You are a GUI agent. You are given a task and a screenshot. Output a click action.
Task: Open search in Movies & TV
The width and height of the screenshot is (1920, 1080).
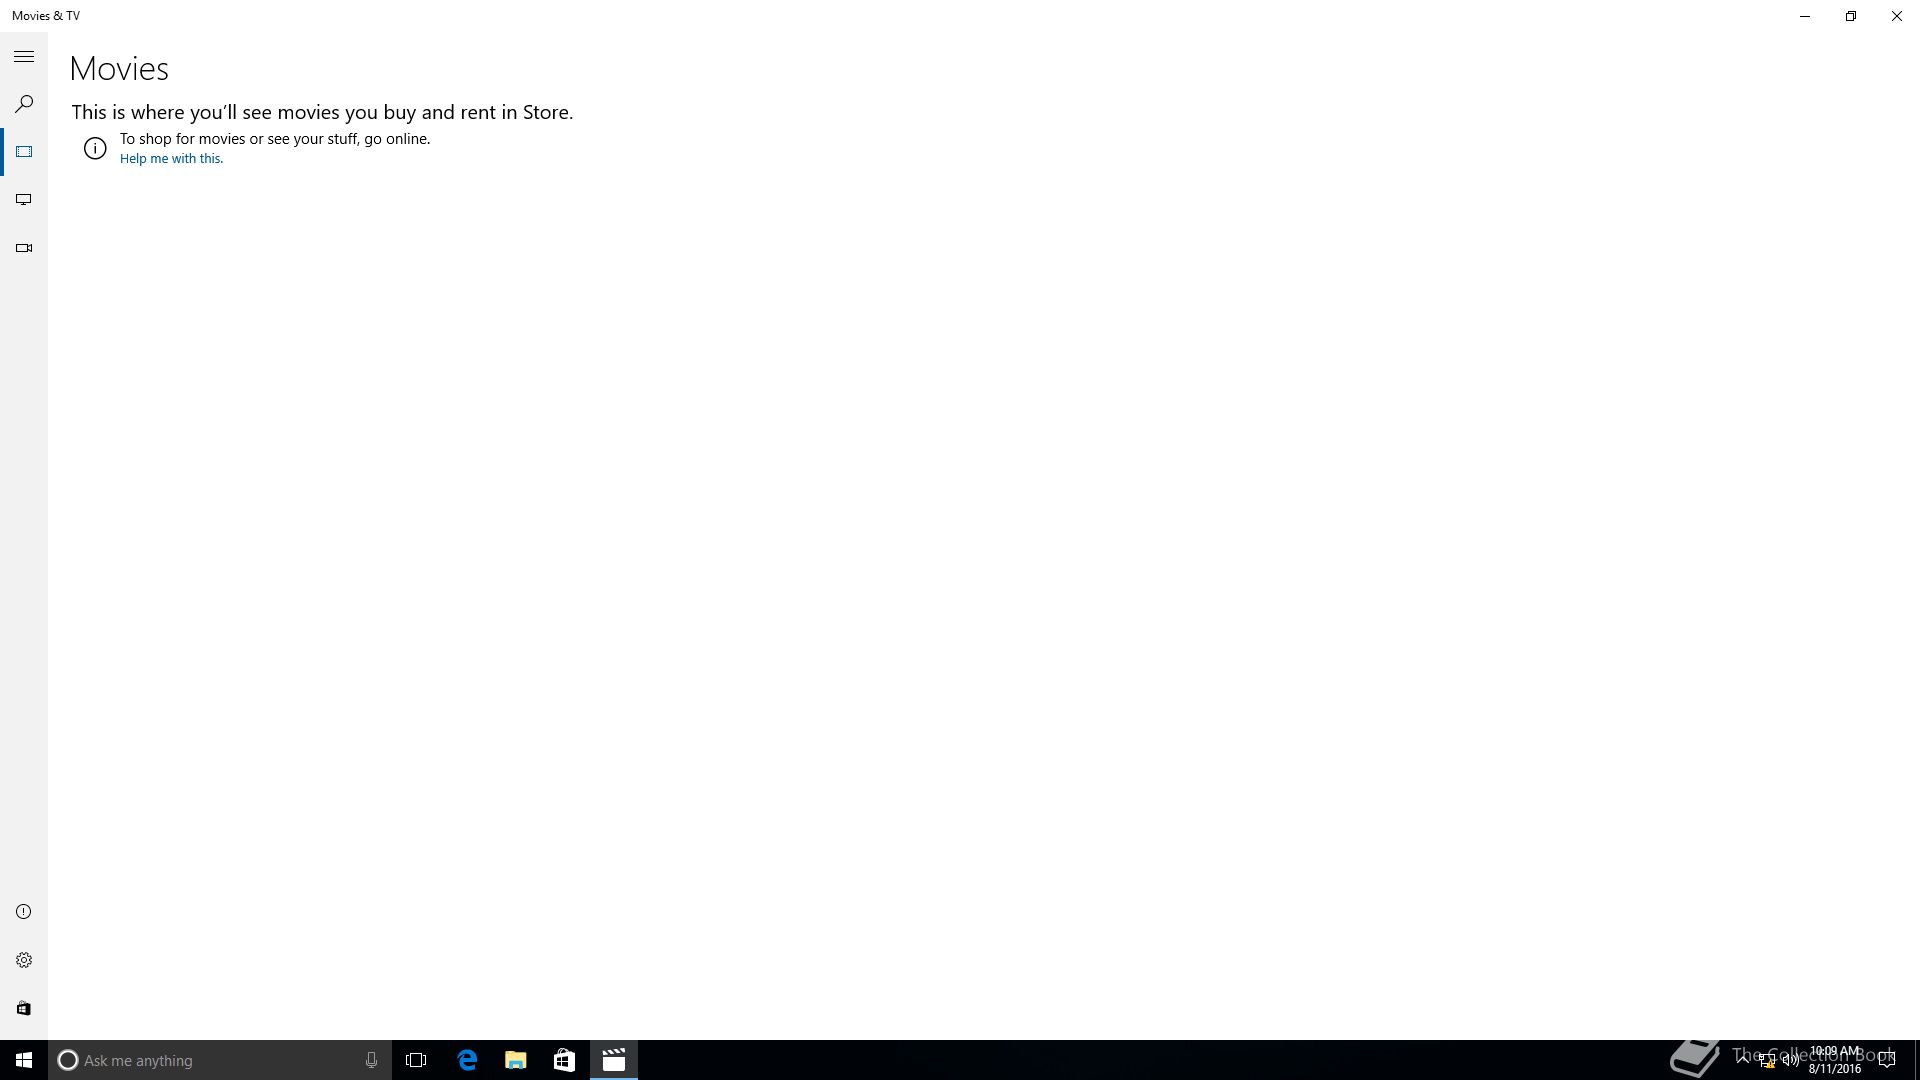point(24,104)
